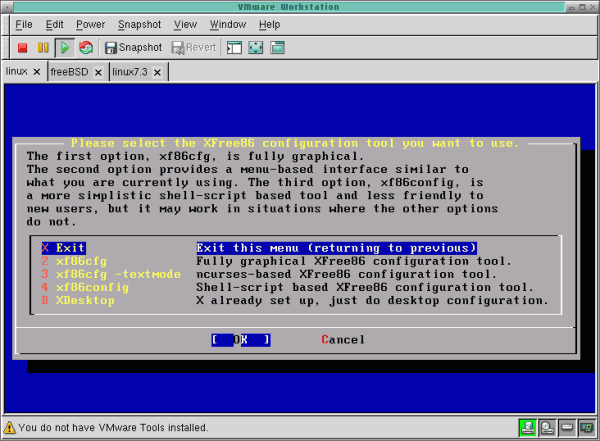Toggle the sidebar panel view icon
This screenshot has width=600, height=441.
point(234,48)
